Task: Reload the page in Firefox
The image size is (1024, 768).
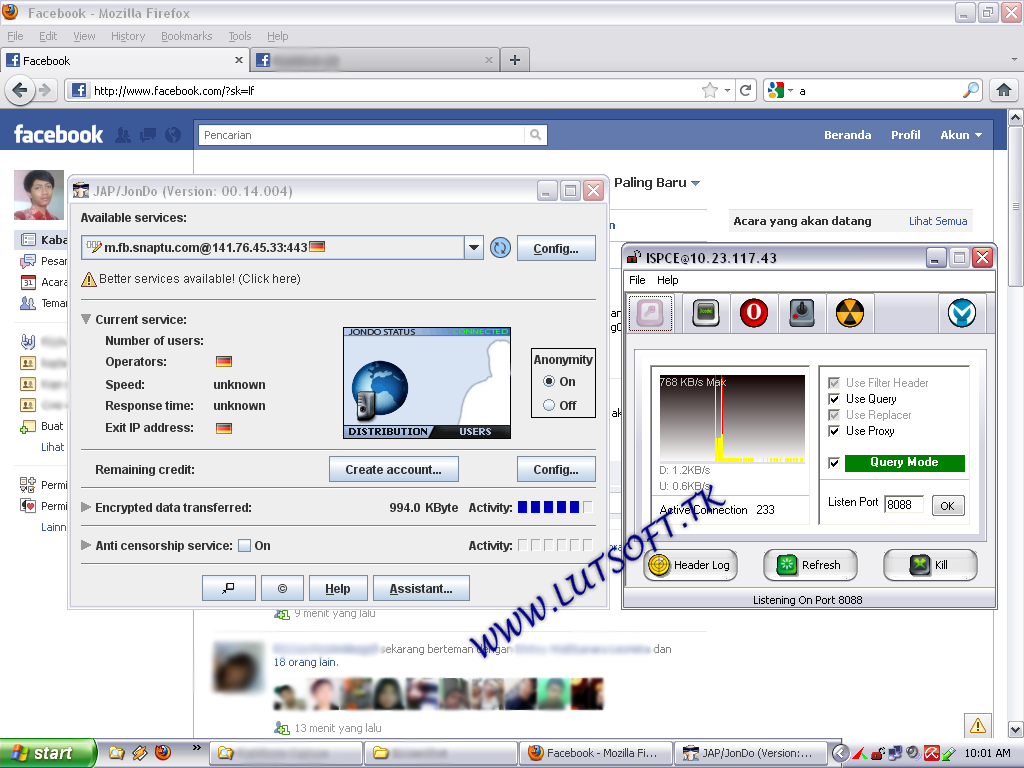Action: point(746,90)
